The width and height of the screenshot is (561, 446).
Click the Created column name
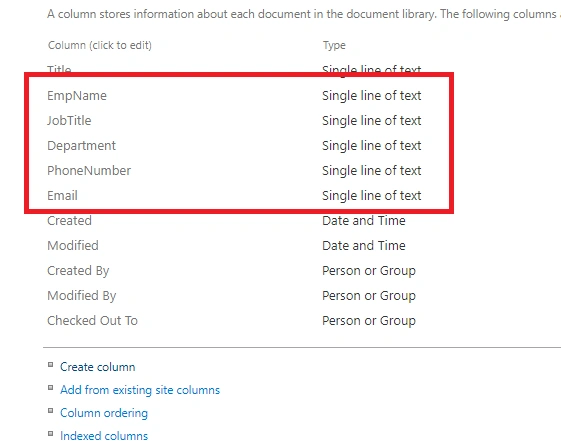[x=69, y=221]
